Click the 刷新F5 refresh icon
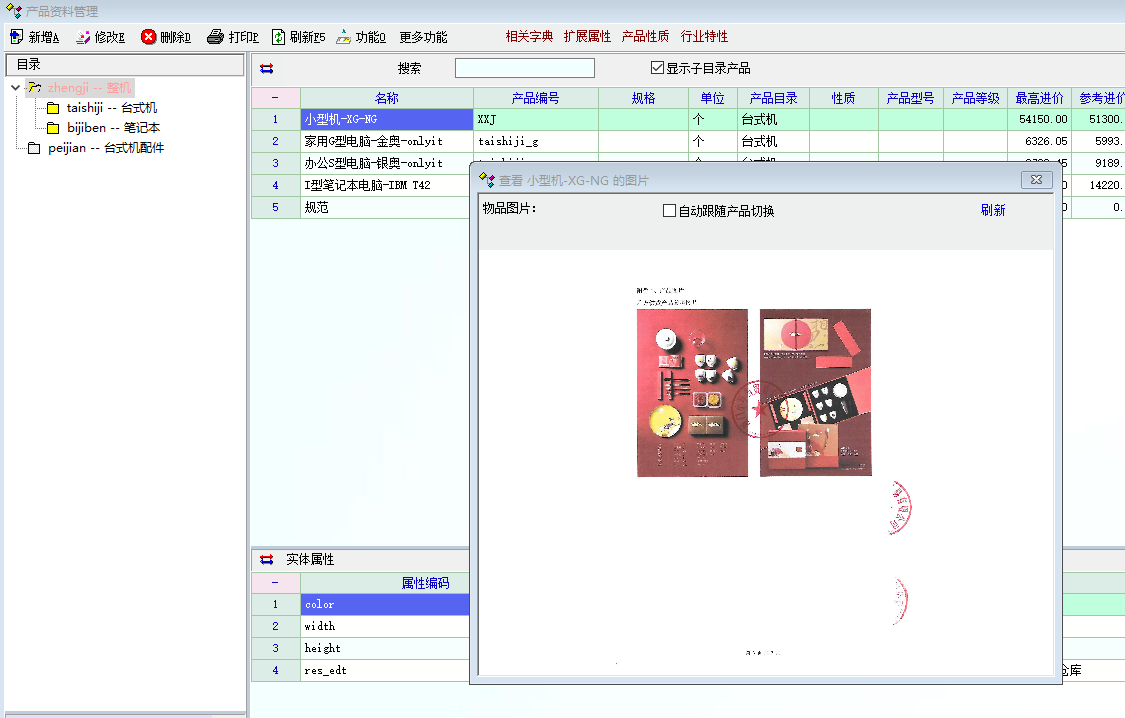1125x718 pixels. coord(278,37)
